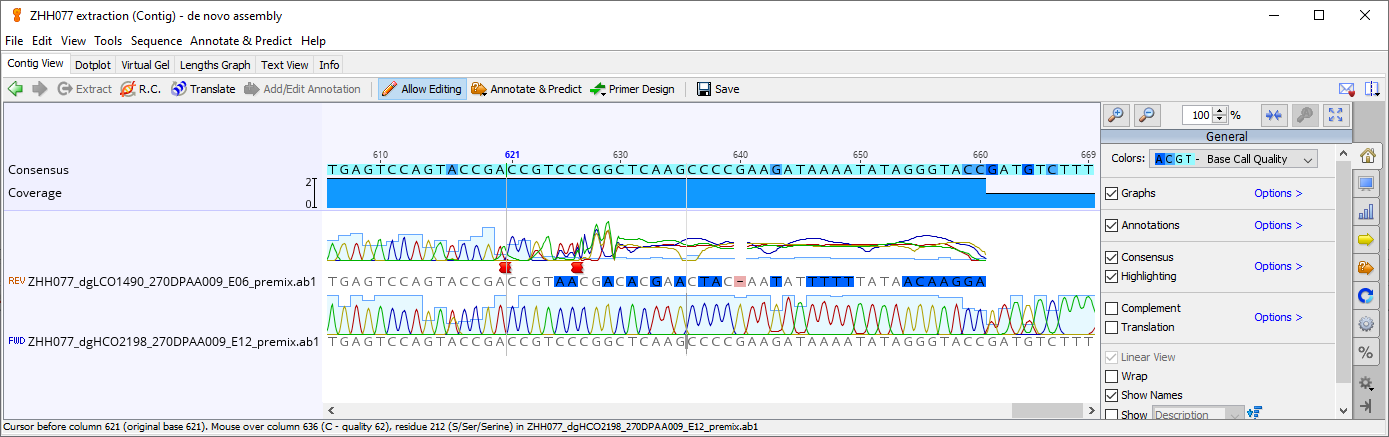This screenshot has width=1389, height=437.
Task: Switch to the Virtual Gel tab
Action: coord(146,65)
